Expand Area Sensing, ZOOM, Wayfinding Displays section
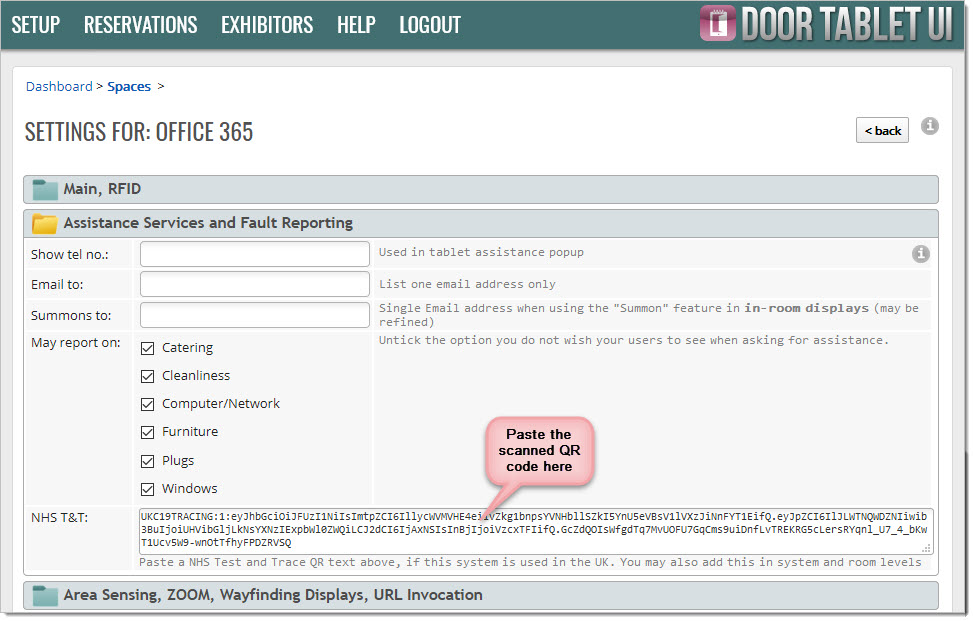Image resolution: width=973 pixels, height=621 pixels. pos(480,596)
